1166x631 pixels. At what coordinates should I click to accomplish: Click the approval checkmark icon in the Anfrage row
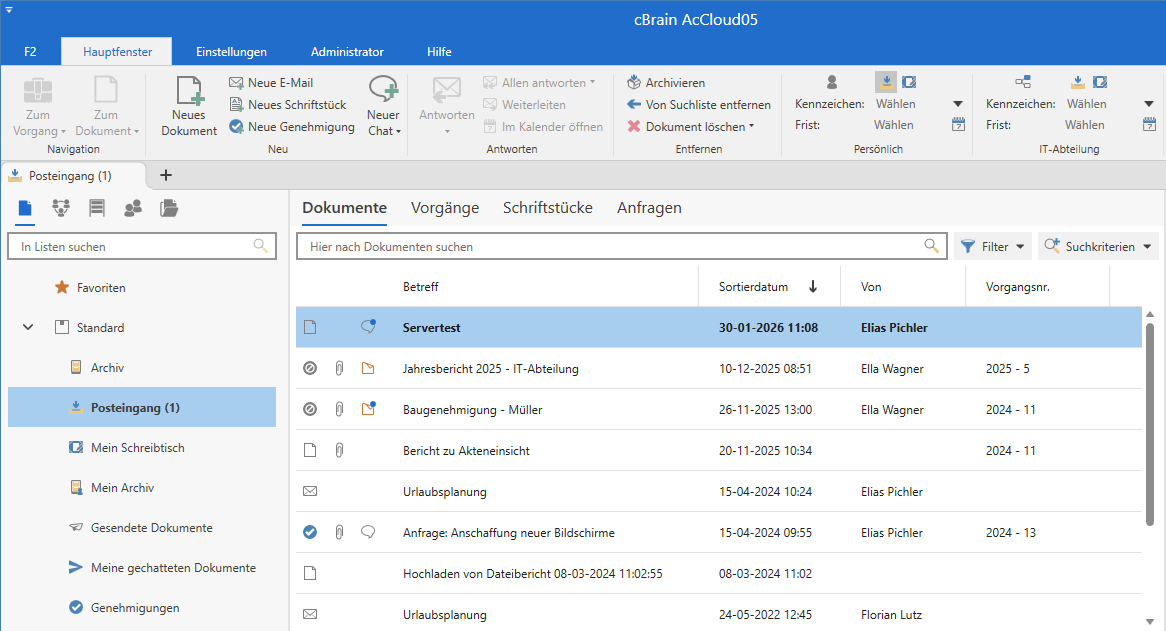(310, 532)
